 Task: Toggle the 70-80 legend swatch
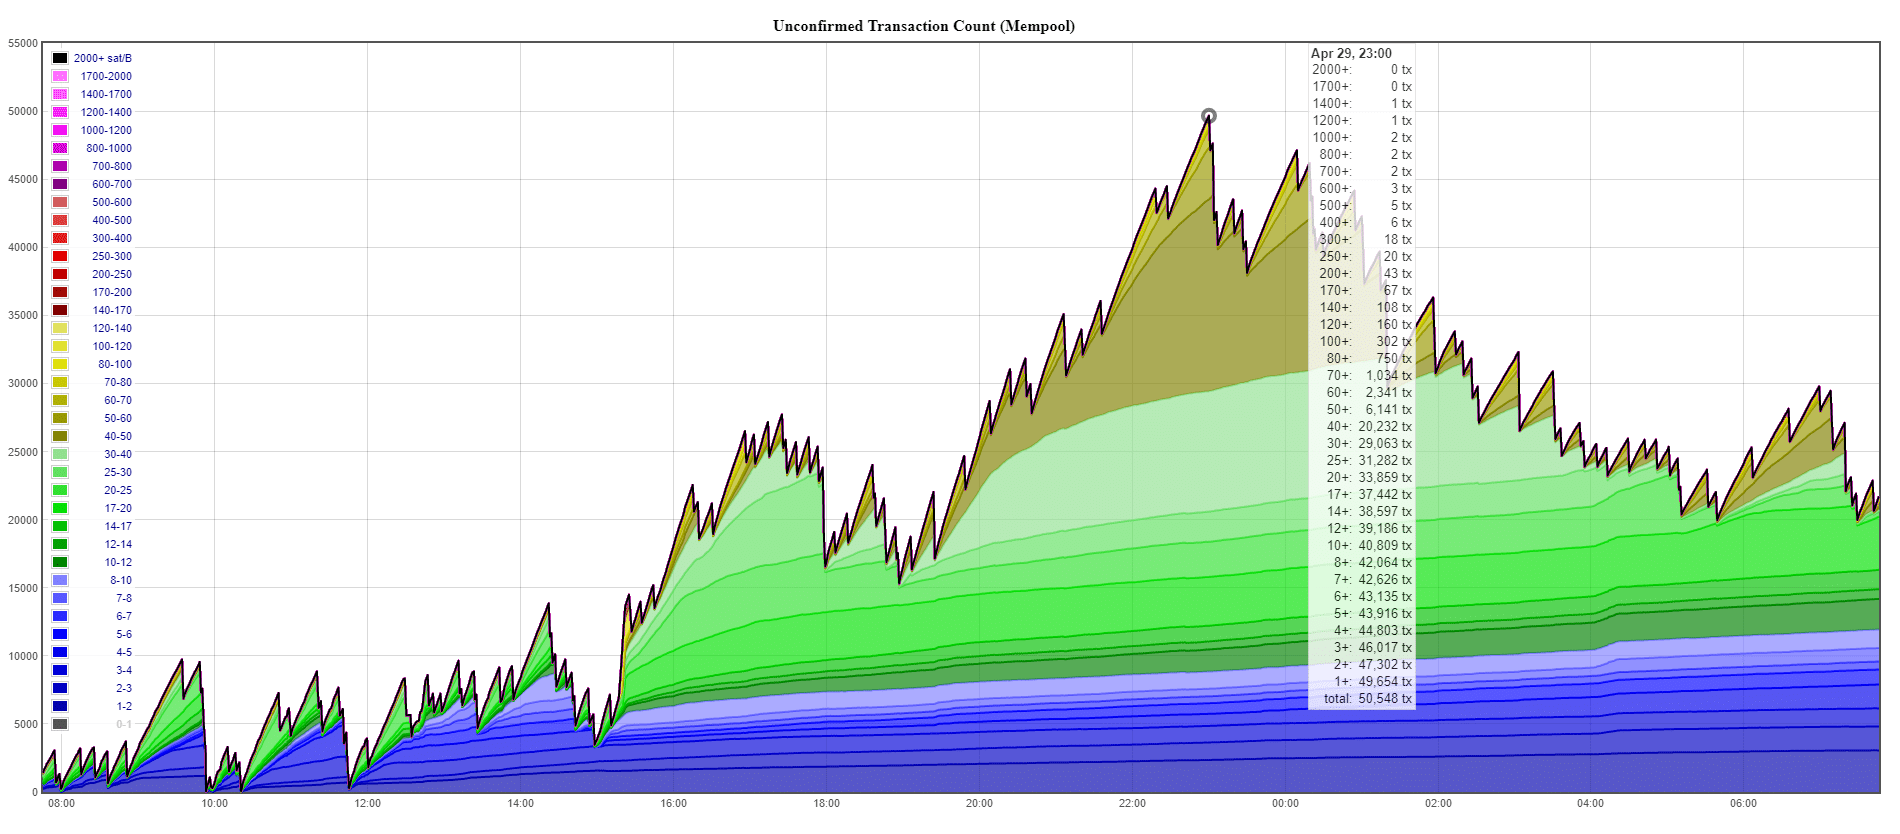coord(60,382)
